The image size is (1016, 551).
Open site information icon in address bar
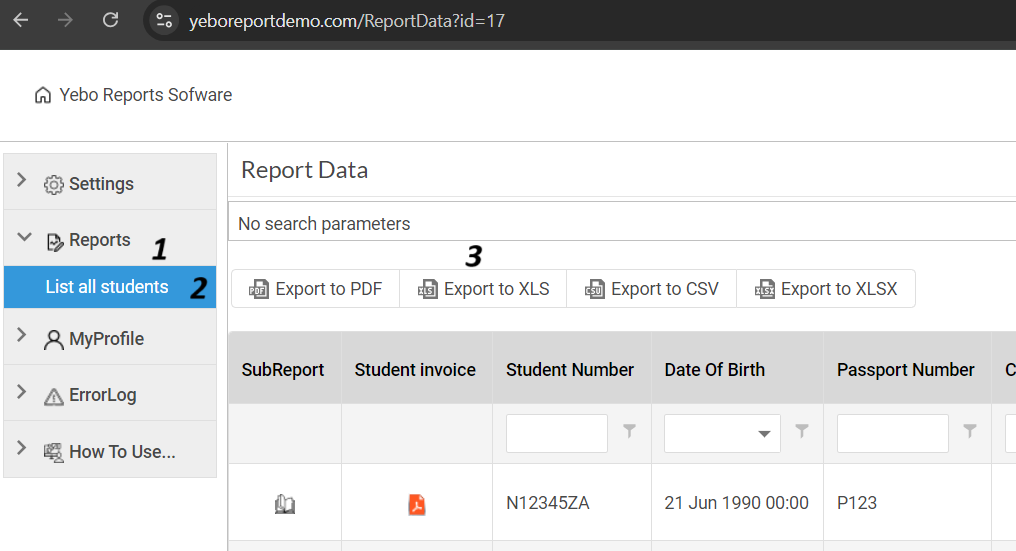pyautogui.click(x=164, y=21)
